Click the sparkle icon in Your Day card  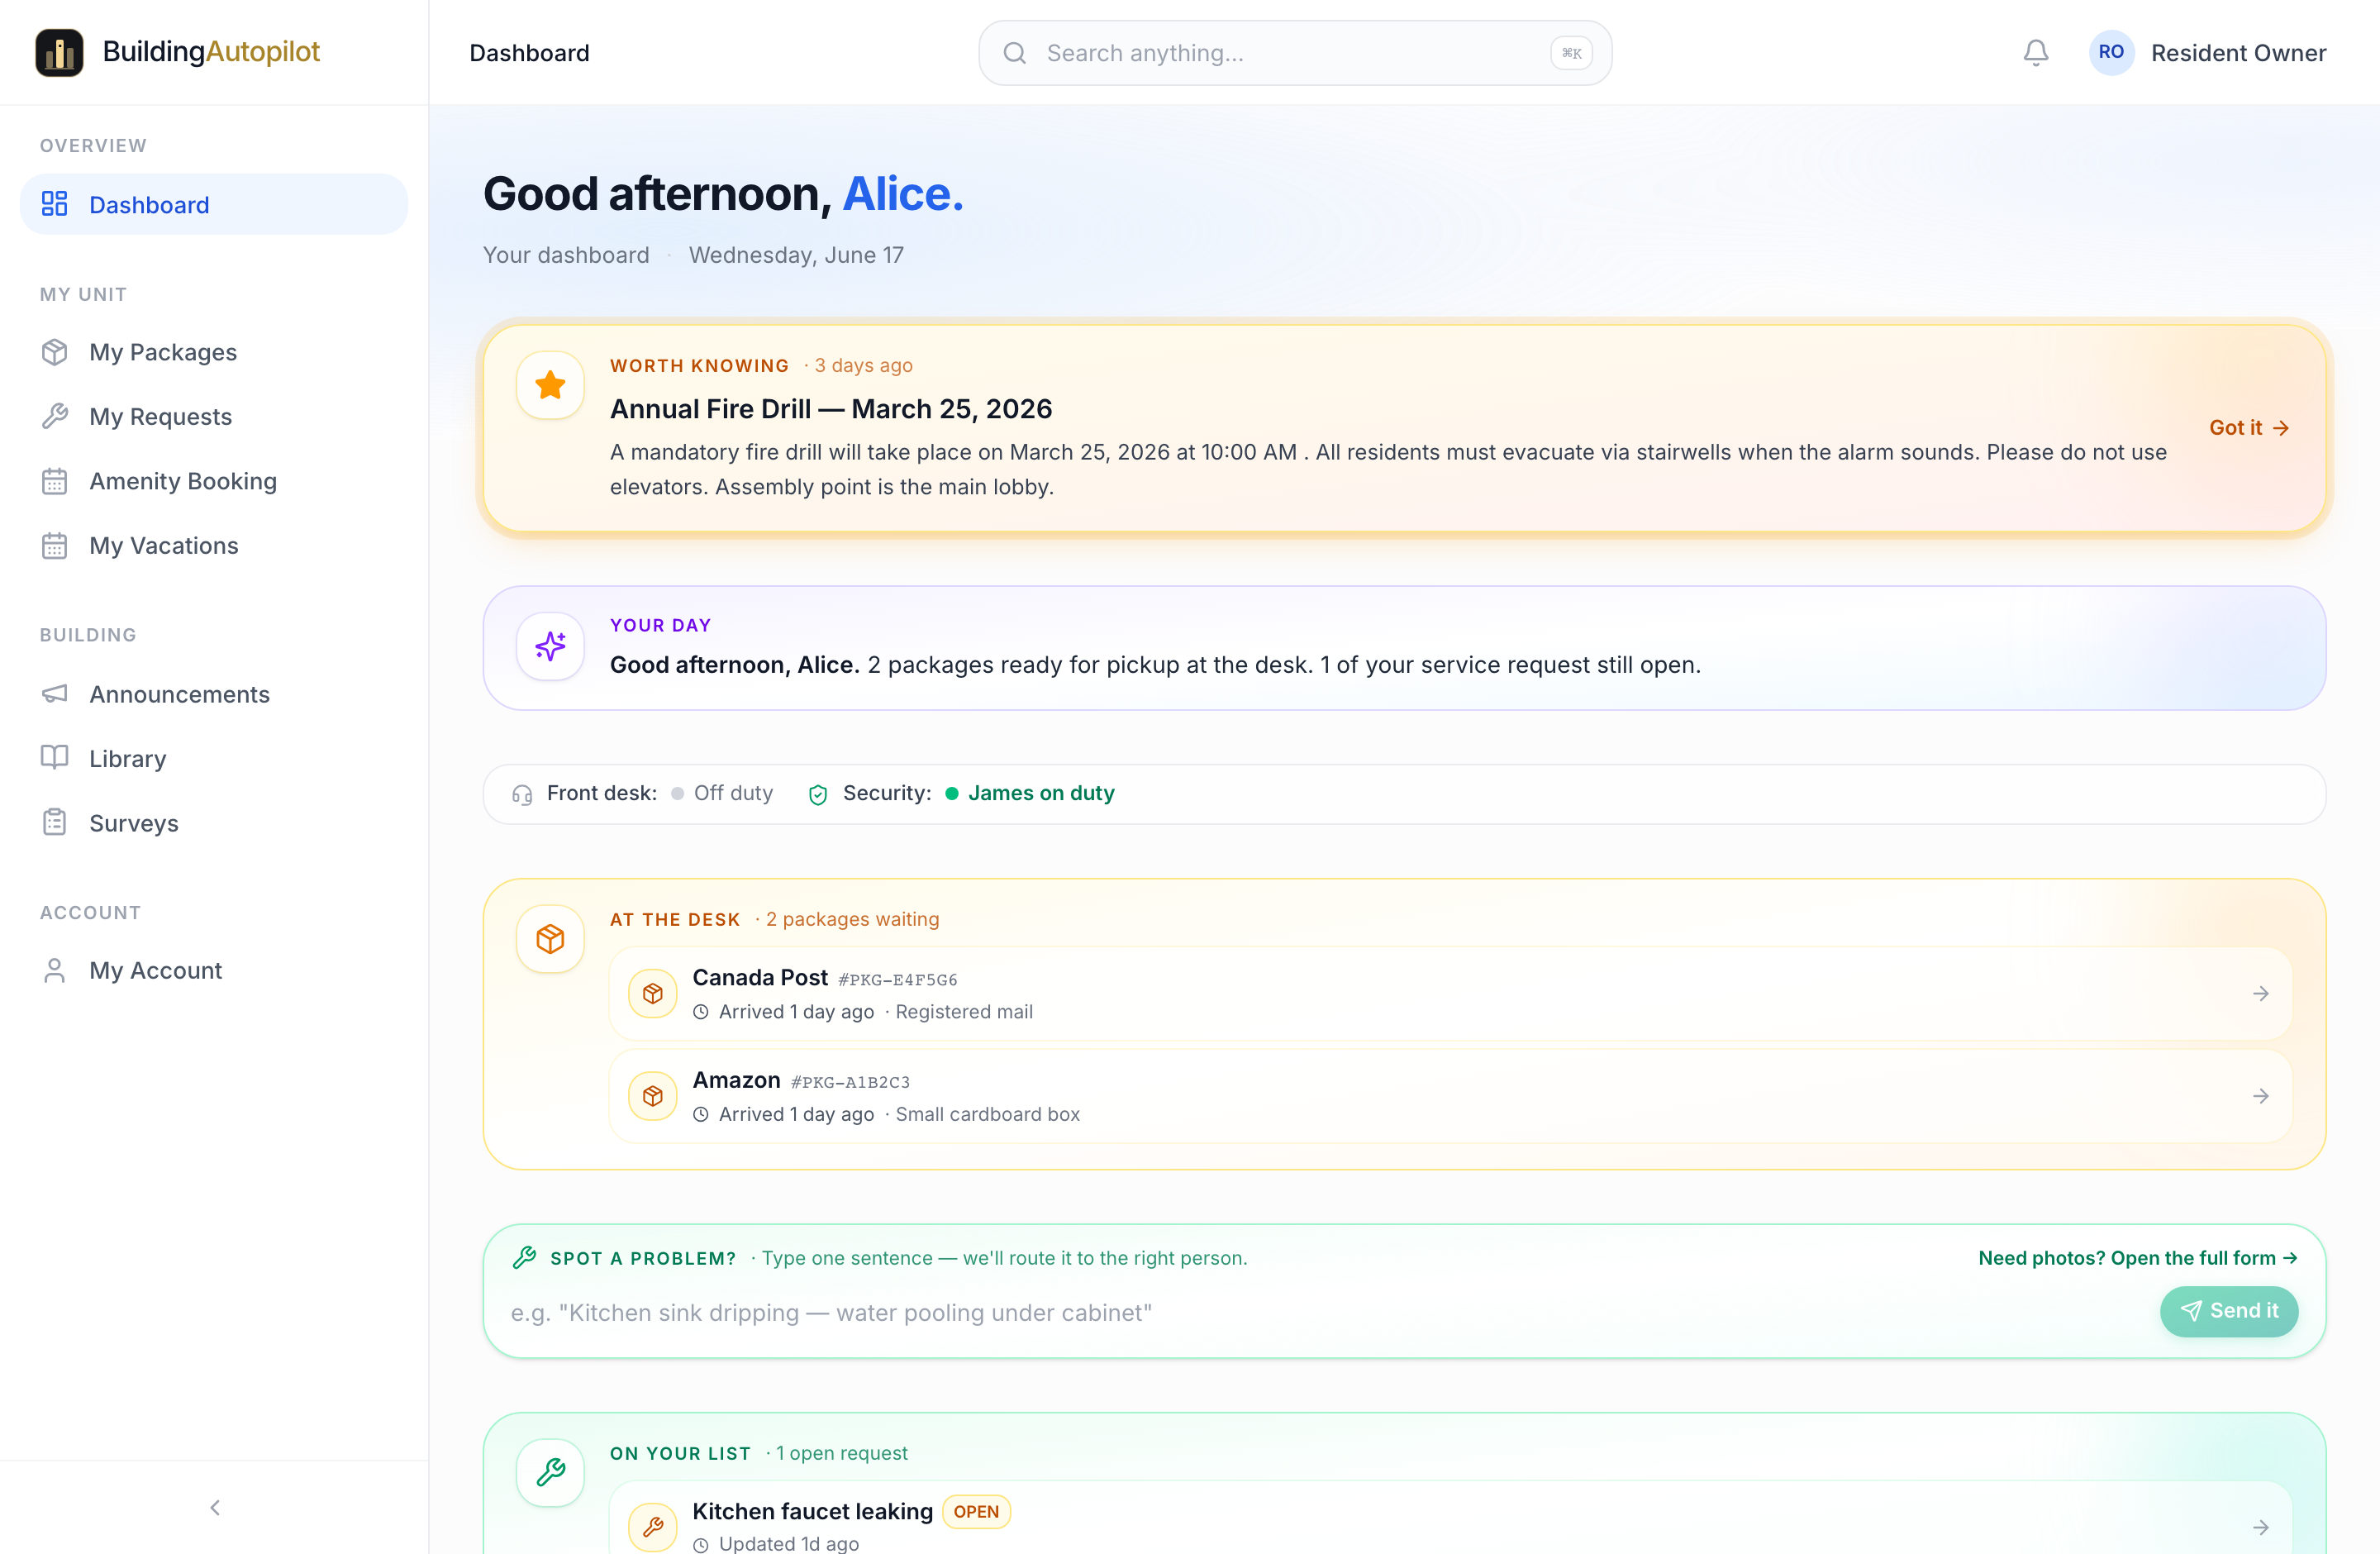(550, 646)
